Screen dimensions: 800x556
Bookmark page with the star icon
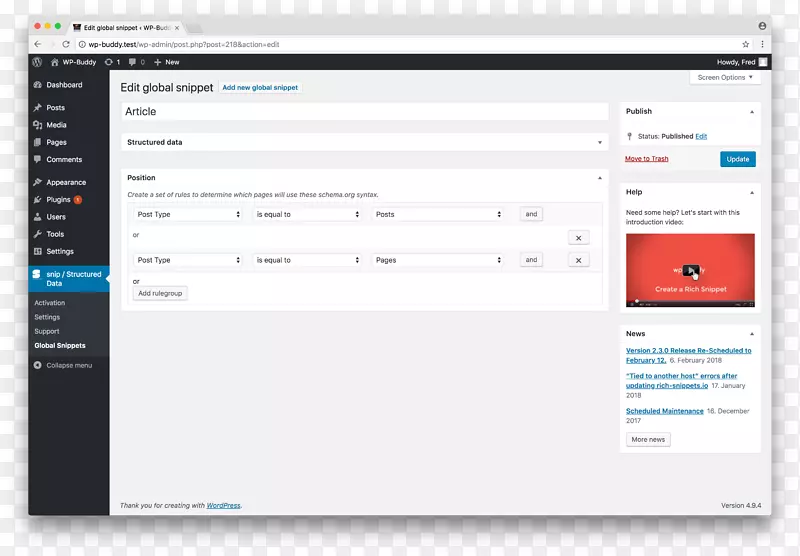(x=745, y=45)
